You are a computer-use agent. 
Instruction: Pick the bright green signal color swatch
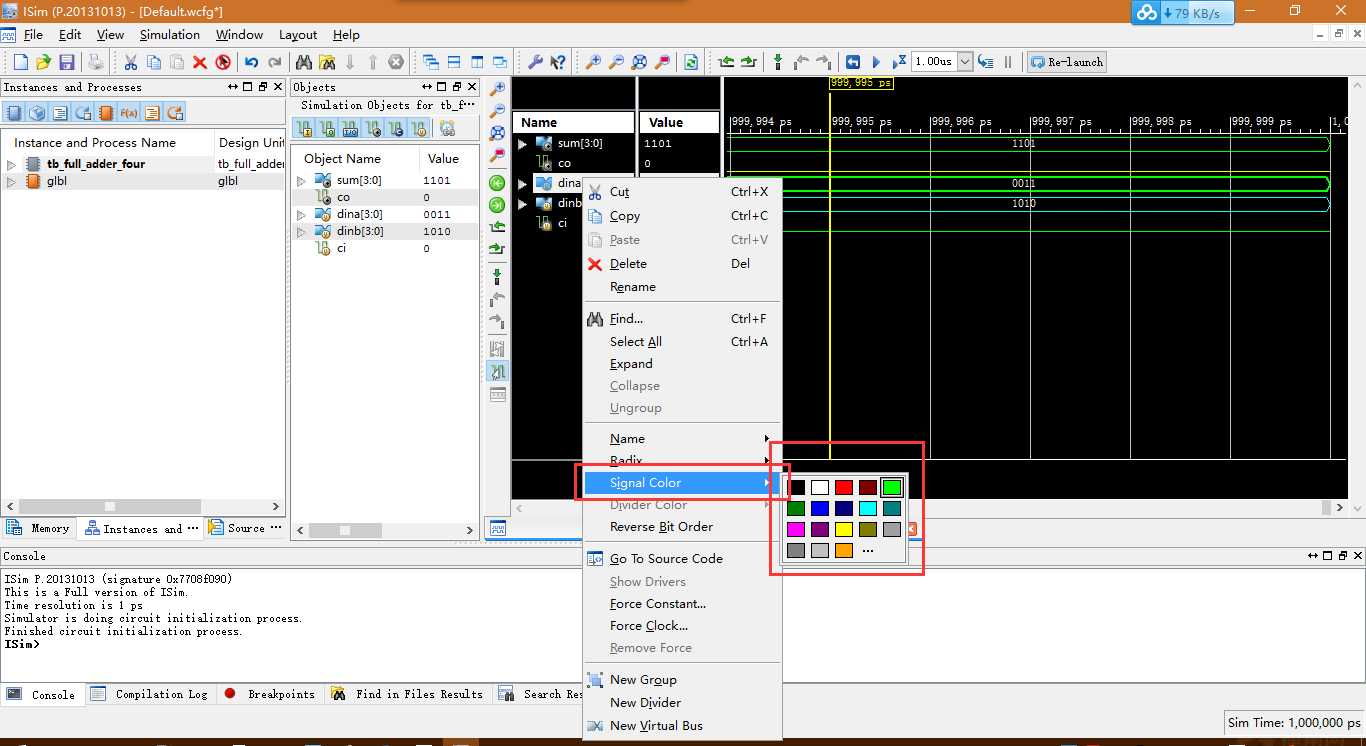tap(892, 488)
